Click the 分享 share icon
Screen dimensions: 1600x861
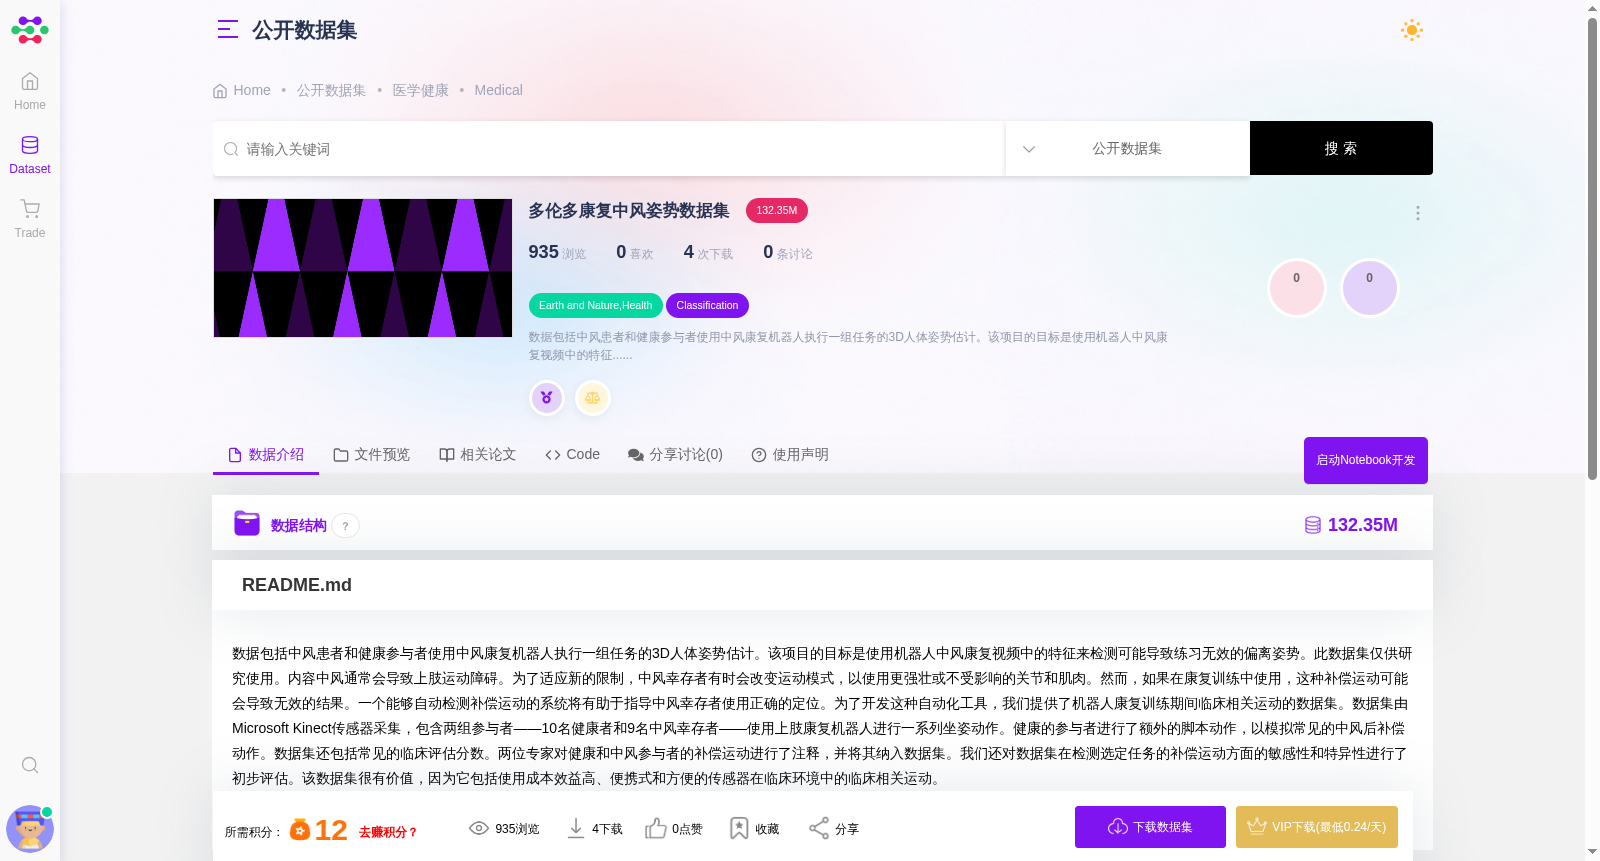pyautogui.click(x=819, y=828)
